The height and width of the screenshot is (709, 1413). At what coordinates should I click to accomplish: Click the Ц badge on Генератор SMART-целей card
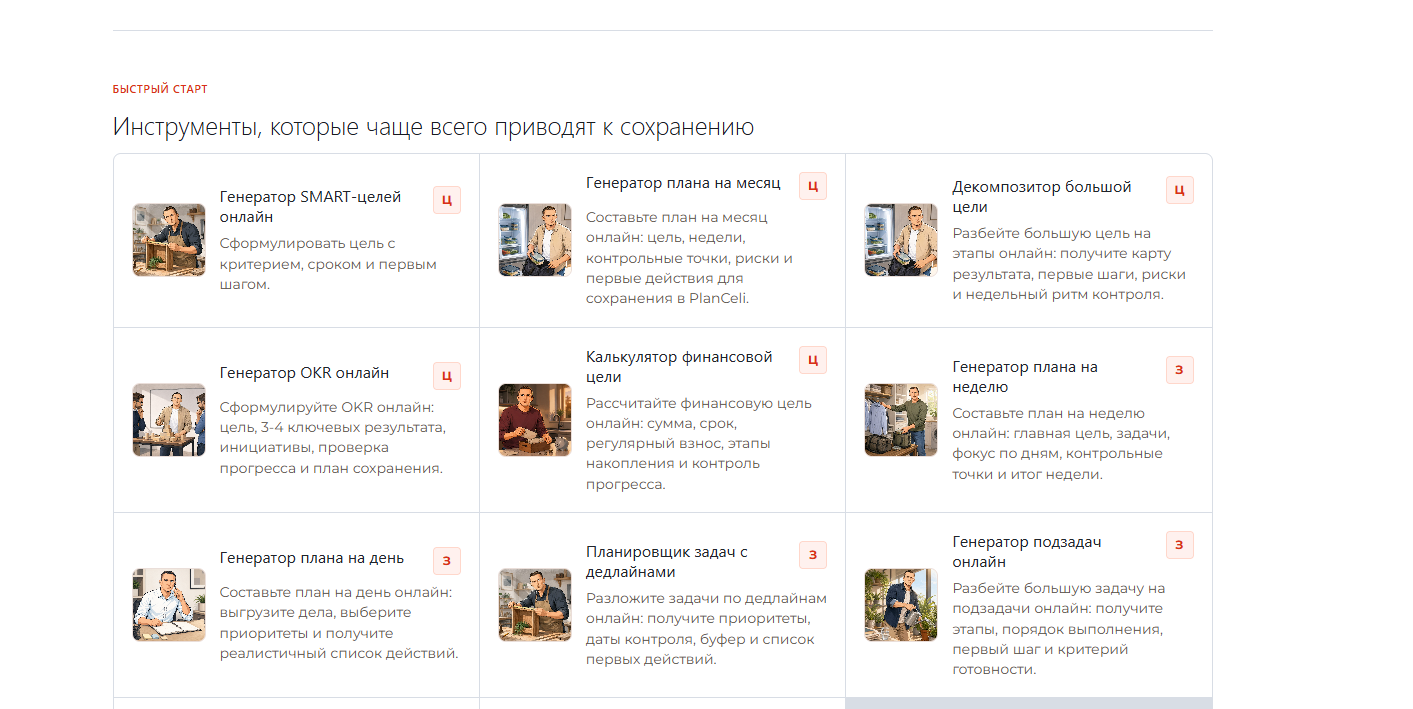pos(447,200)
